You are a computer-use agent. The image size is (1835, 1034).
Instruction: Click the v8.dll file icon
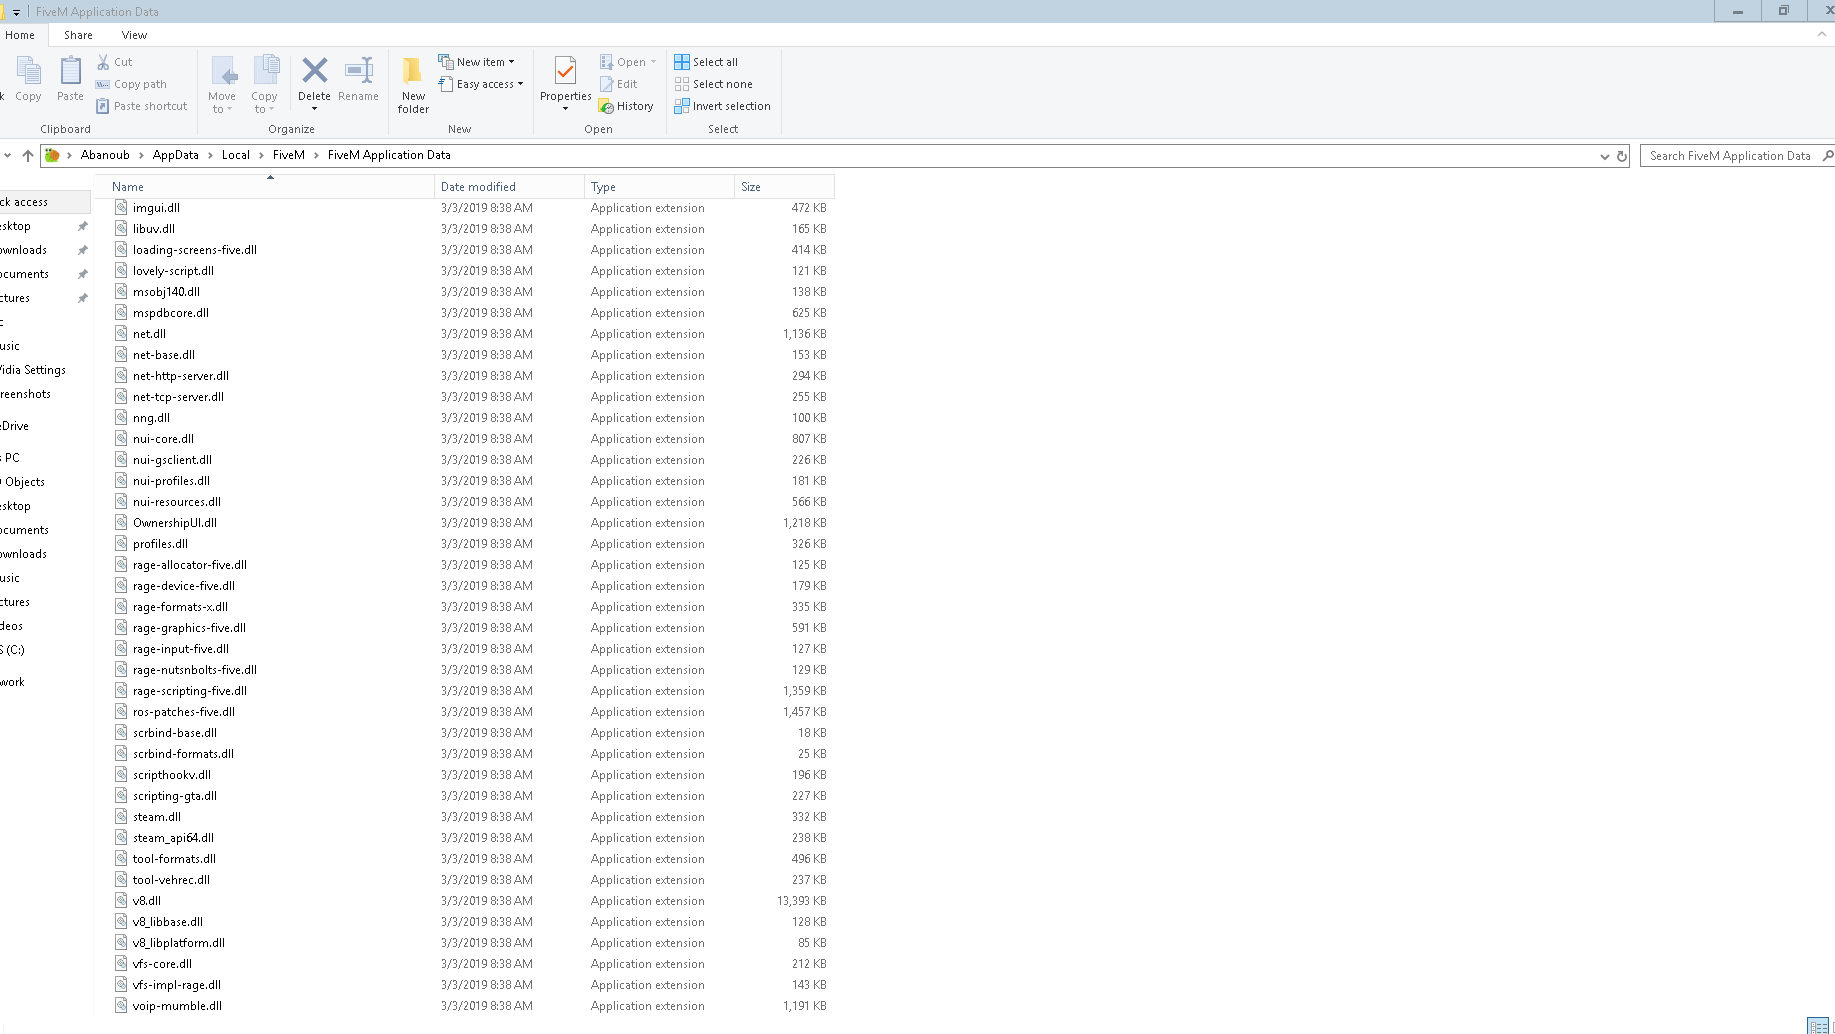coord(121,901)
